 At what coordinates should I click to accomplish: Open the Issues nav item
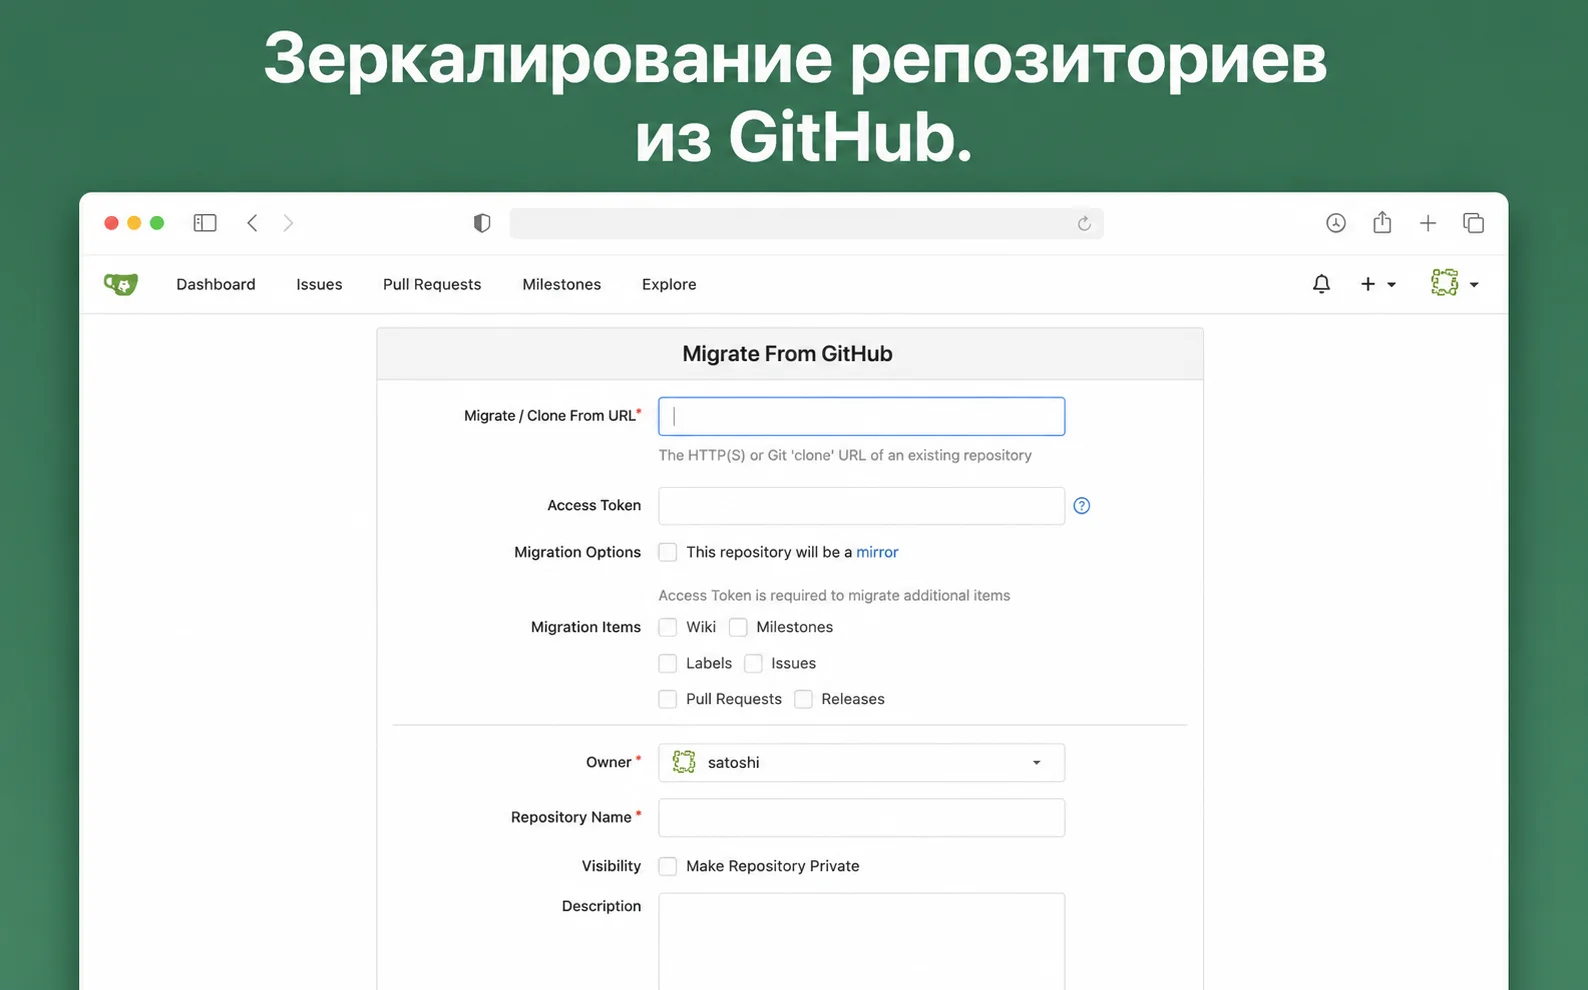click(x=319, y=284)
